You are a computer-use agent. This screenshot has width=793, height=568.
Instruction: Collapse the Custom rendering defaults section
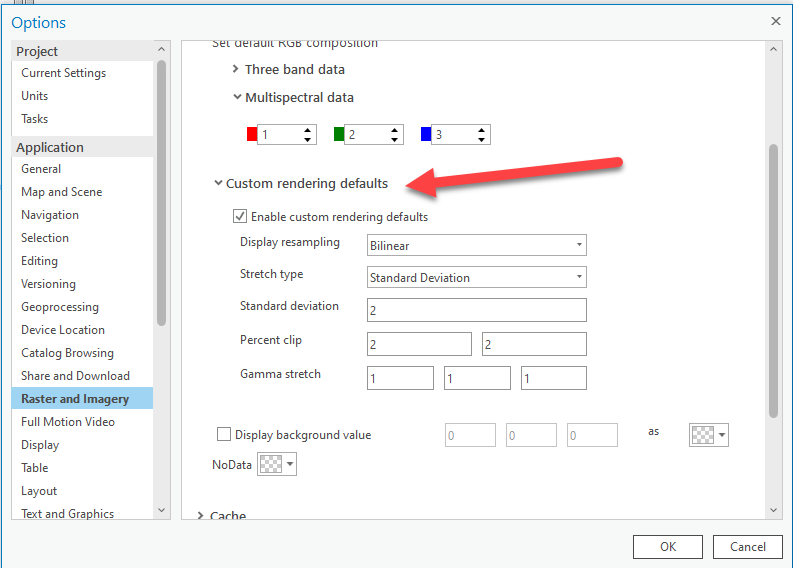click(218, 184)
